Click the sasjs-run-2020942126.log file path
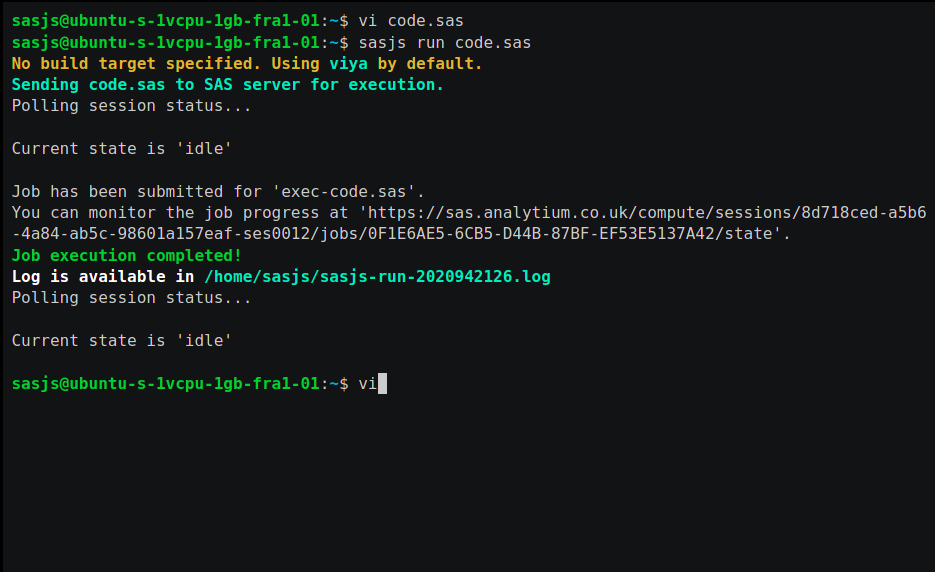The image size is (935, 572). coord(377,276)
